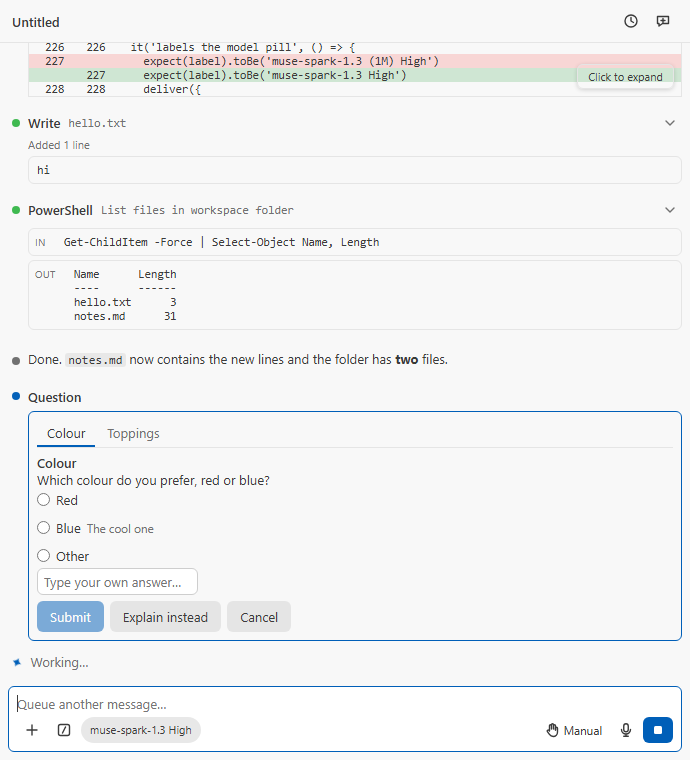Click the Length column header in output
Viewport: 690px width, 760px height.
(x=157, y=274)
